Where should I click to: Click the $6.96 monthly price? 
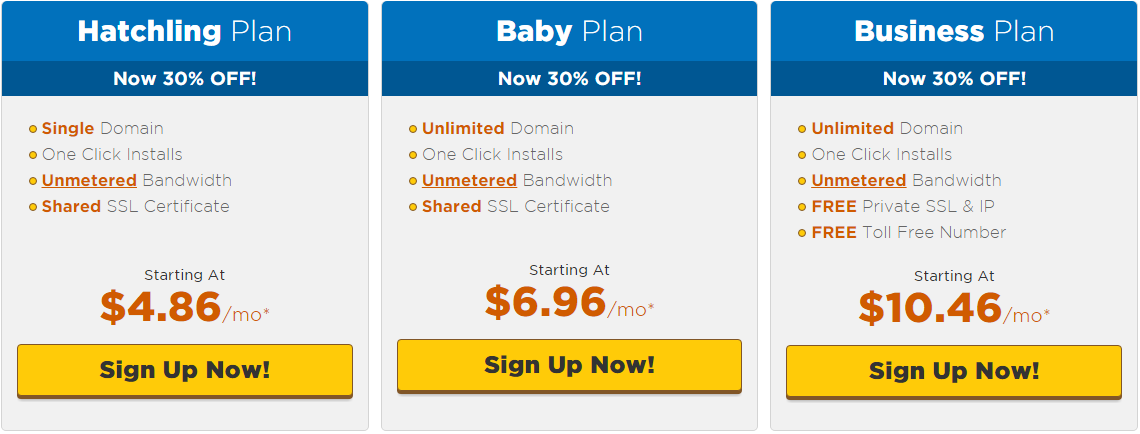click(x=546, y=302)
